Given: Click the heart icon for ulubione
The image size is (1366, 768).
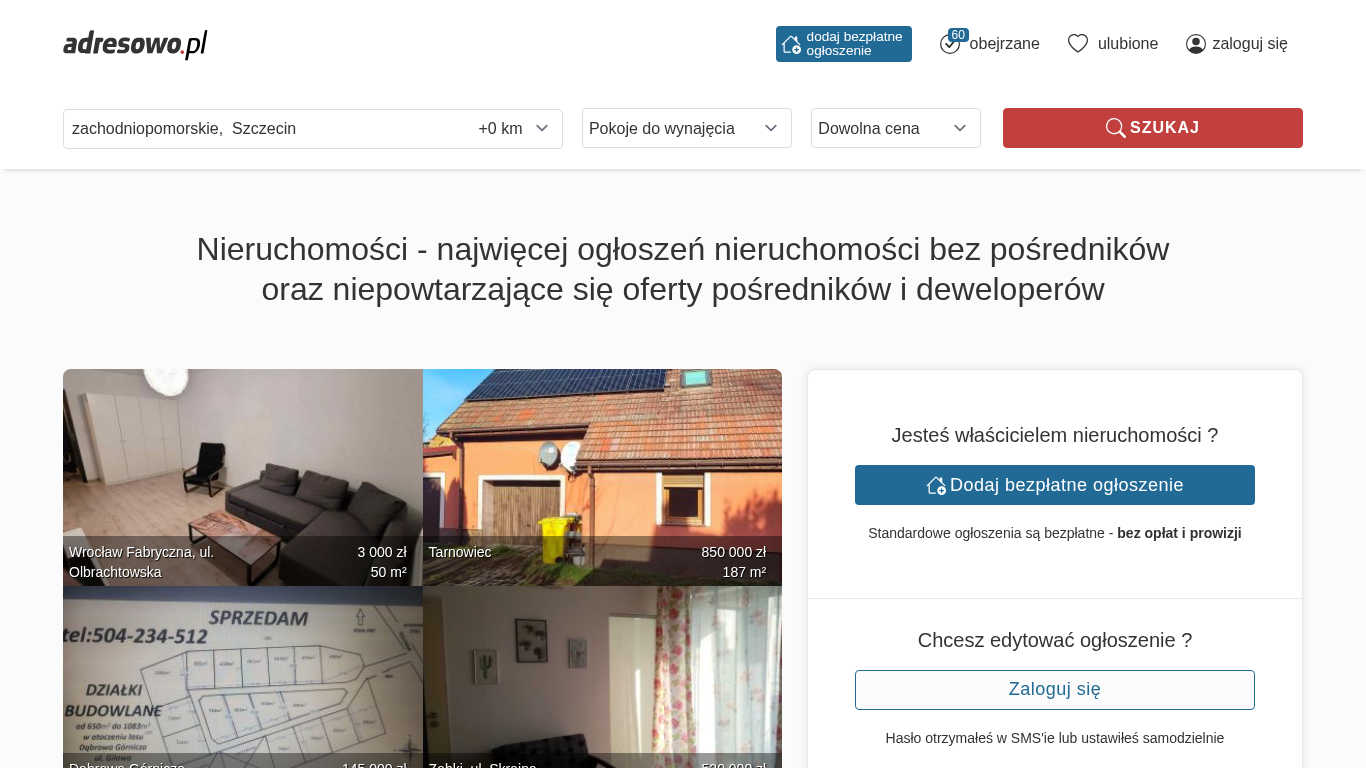Looking at the screenshot, I should tap(1078, 44).
